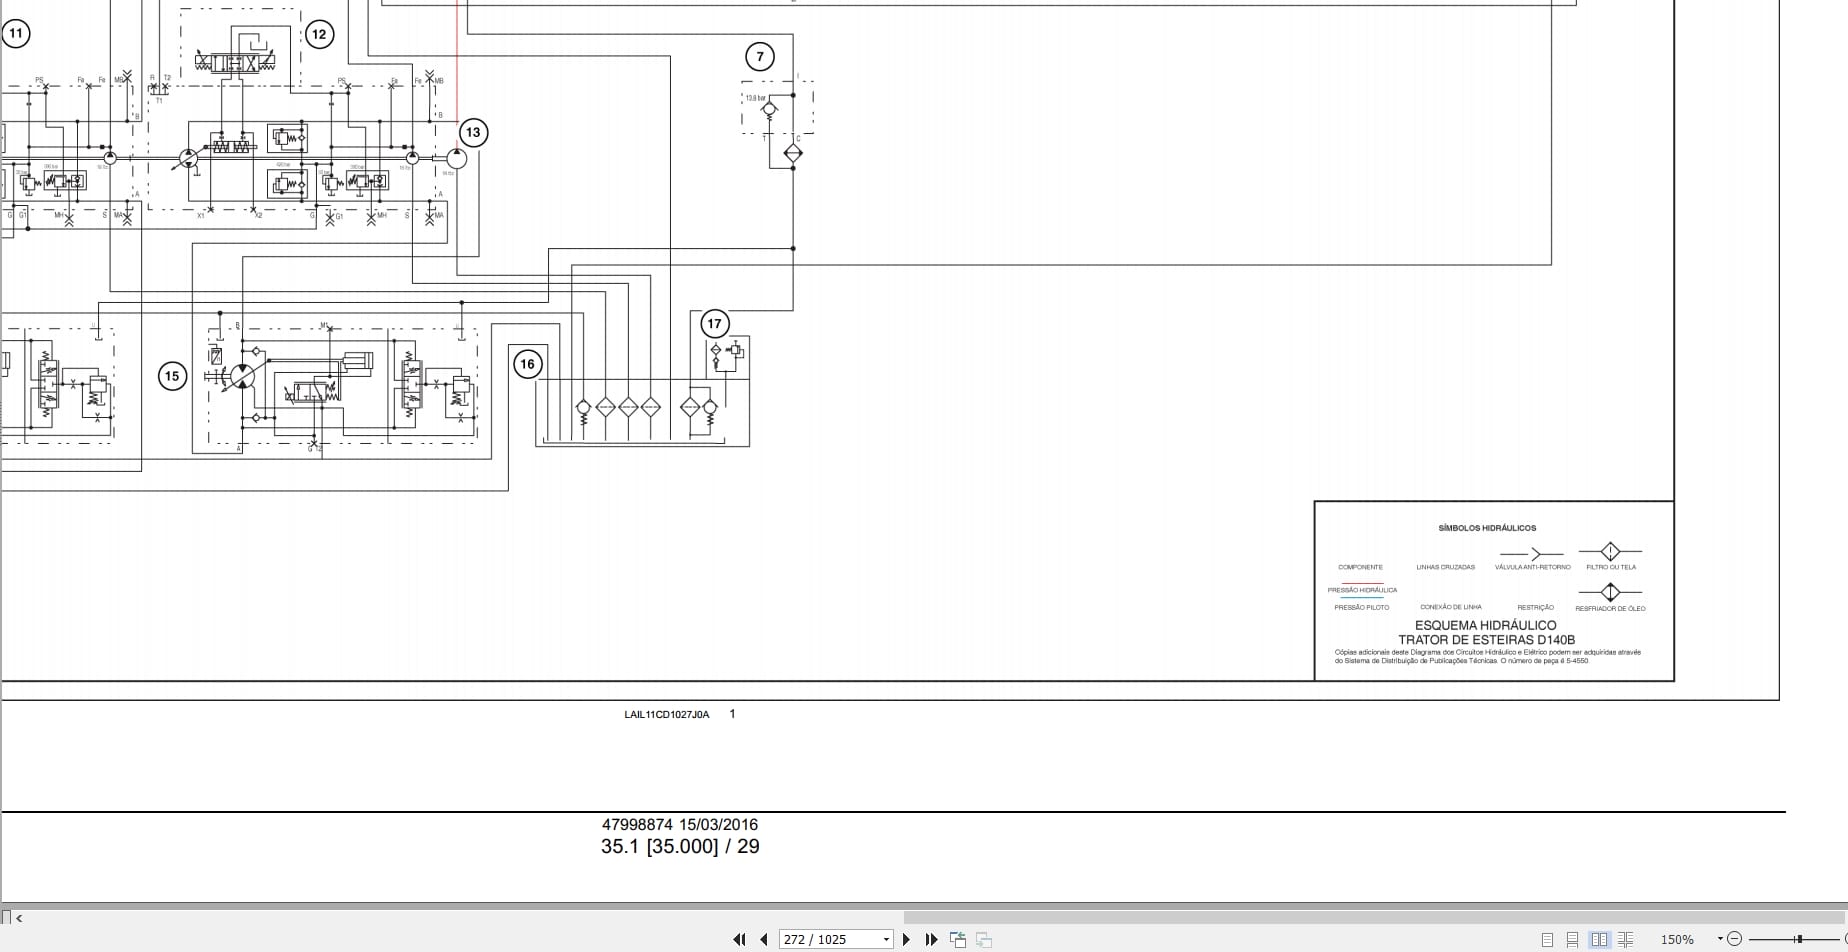Go to the next page

906,939
